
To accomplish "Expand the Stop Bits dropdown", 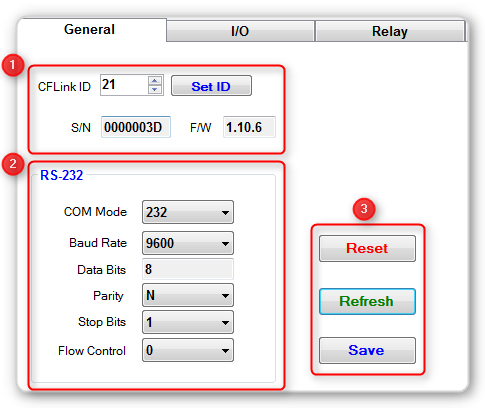I will point(188,322).
